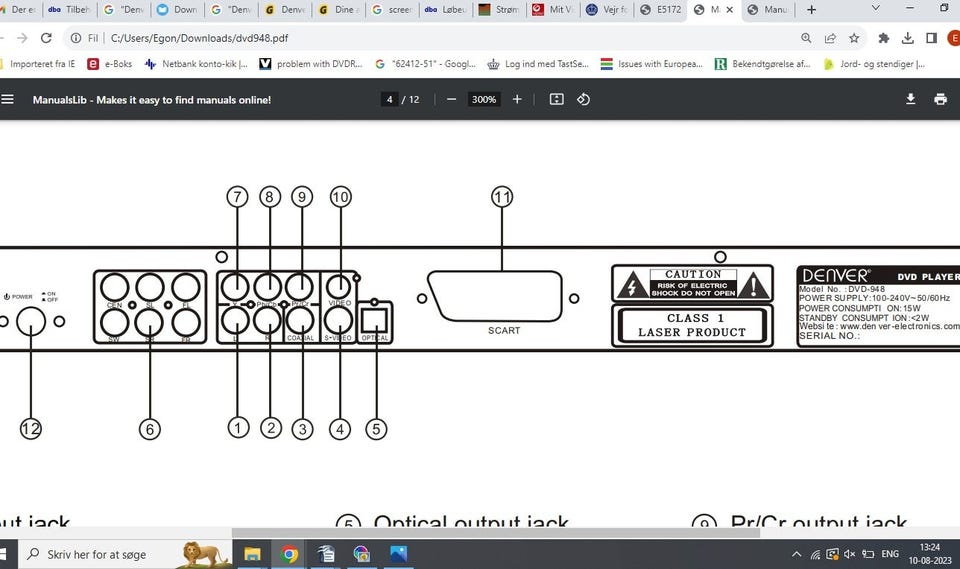960x569 pixels.
Task: Reload the page with the refresh icon
Action: tap(46, 38)
